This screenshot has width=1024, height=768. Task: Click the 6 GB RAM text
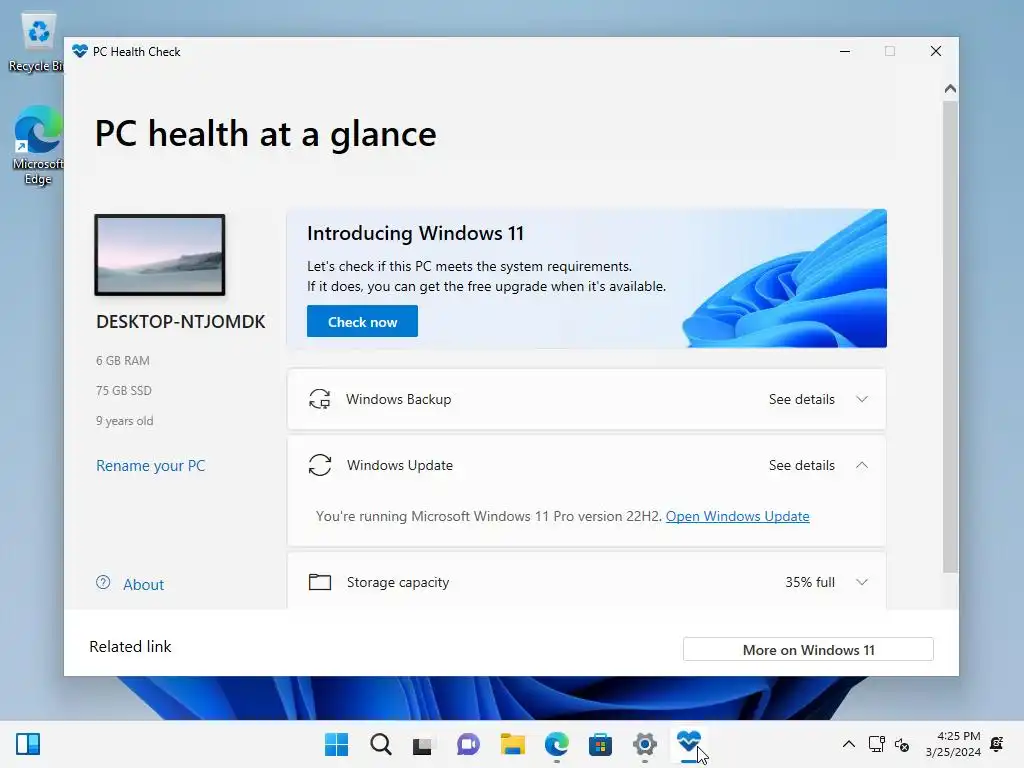tap(123, 360)
